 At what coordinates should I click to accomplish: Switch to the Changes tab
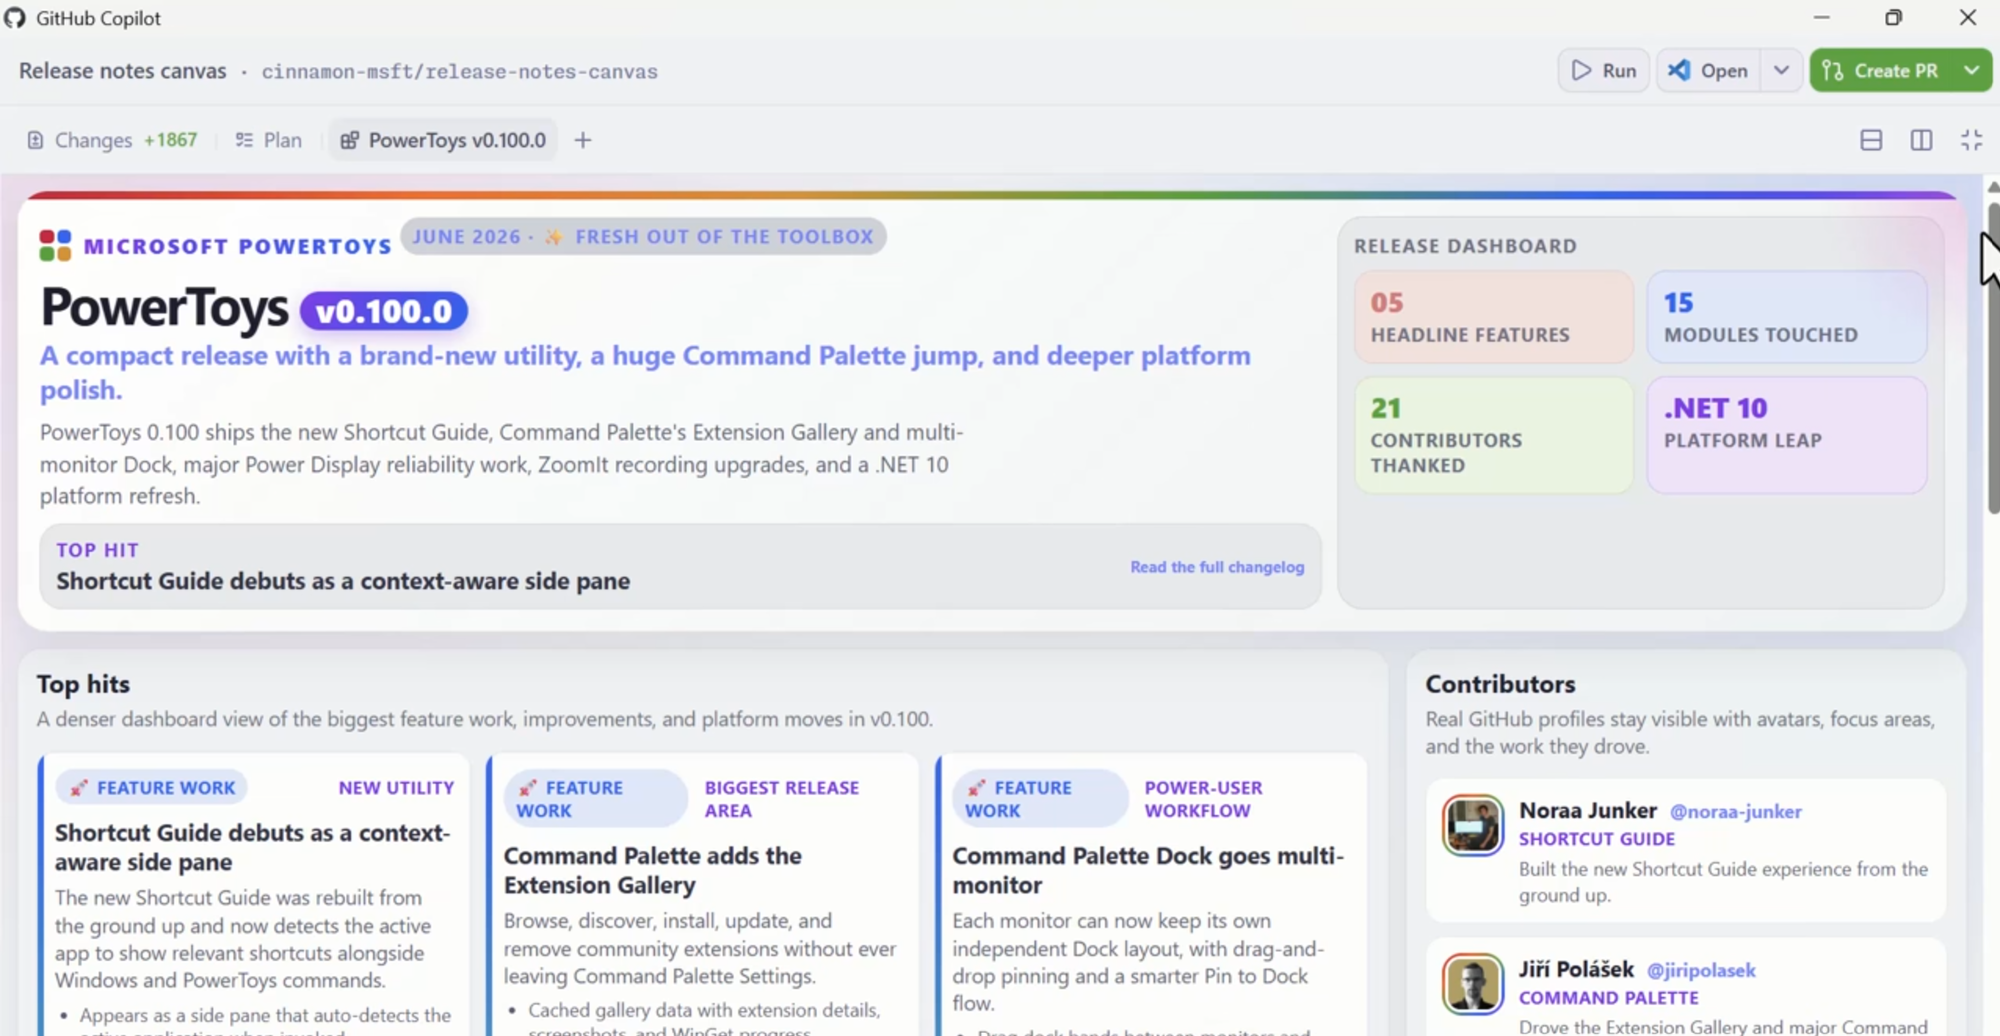pos(112,140)
